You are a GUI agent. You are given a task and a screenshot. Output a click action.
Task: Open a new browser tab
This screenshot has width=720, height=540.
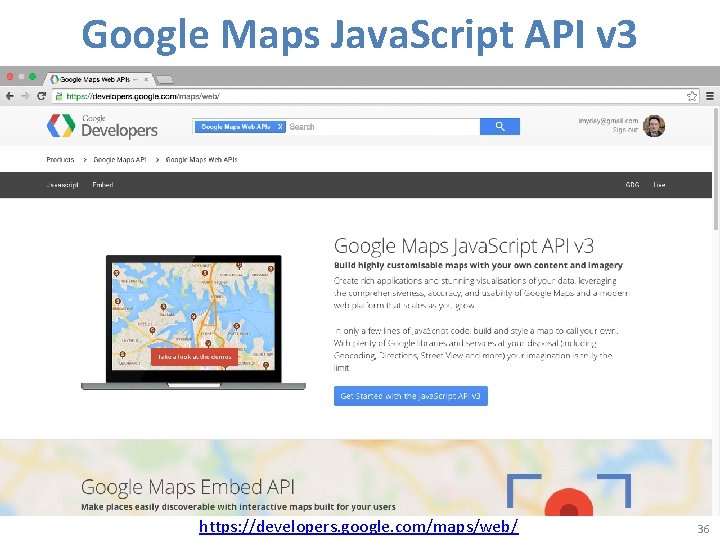[x=164, y=80]
